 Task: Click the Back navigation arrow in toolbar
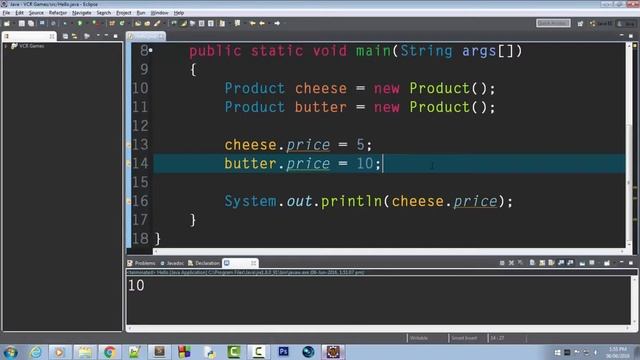tap(262, 24)
